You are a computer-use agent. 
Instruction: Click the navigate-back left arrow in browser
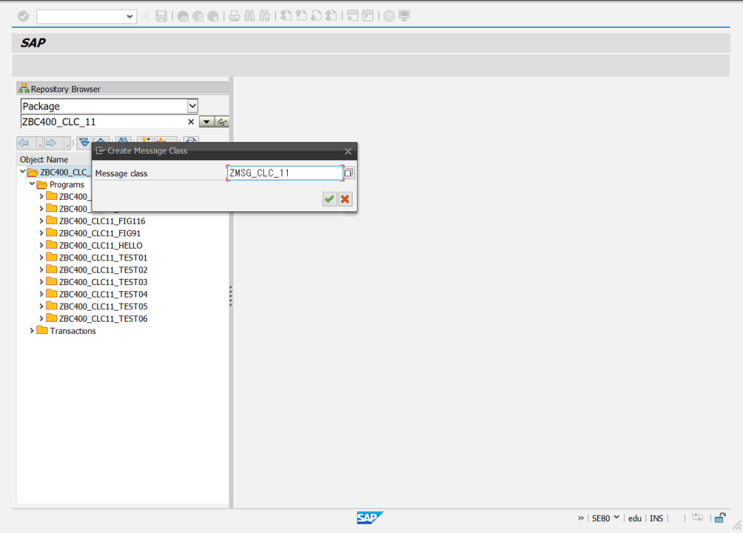click(x=24, y=143)
